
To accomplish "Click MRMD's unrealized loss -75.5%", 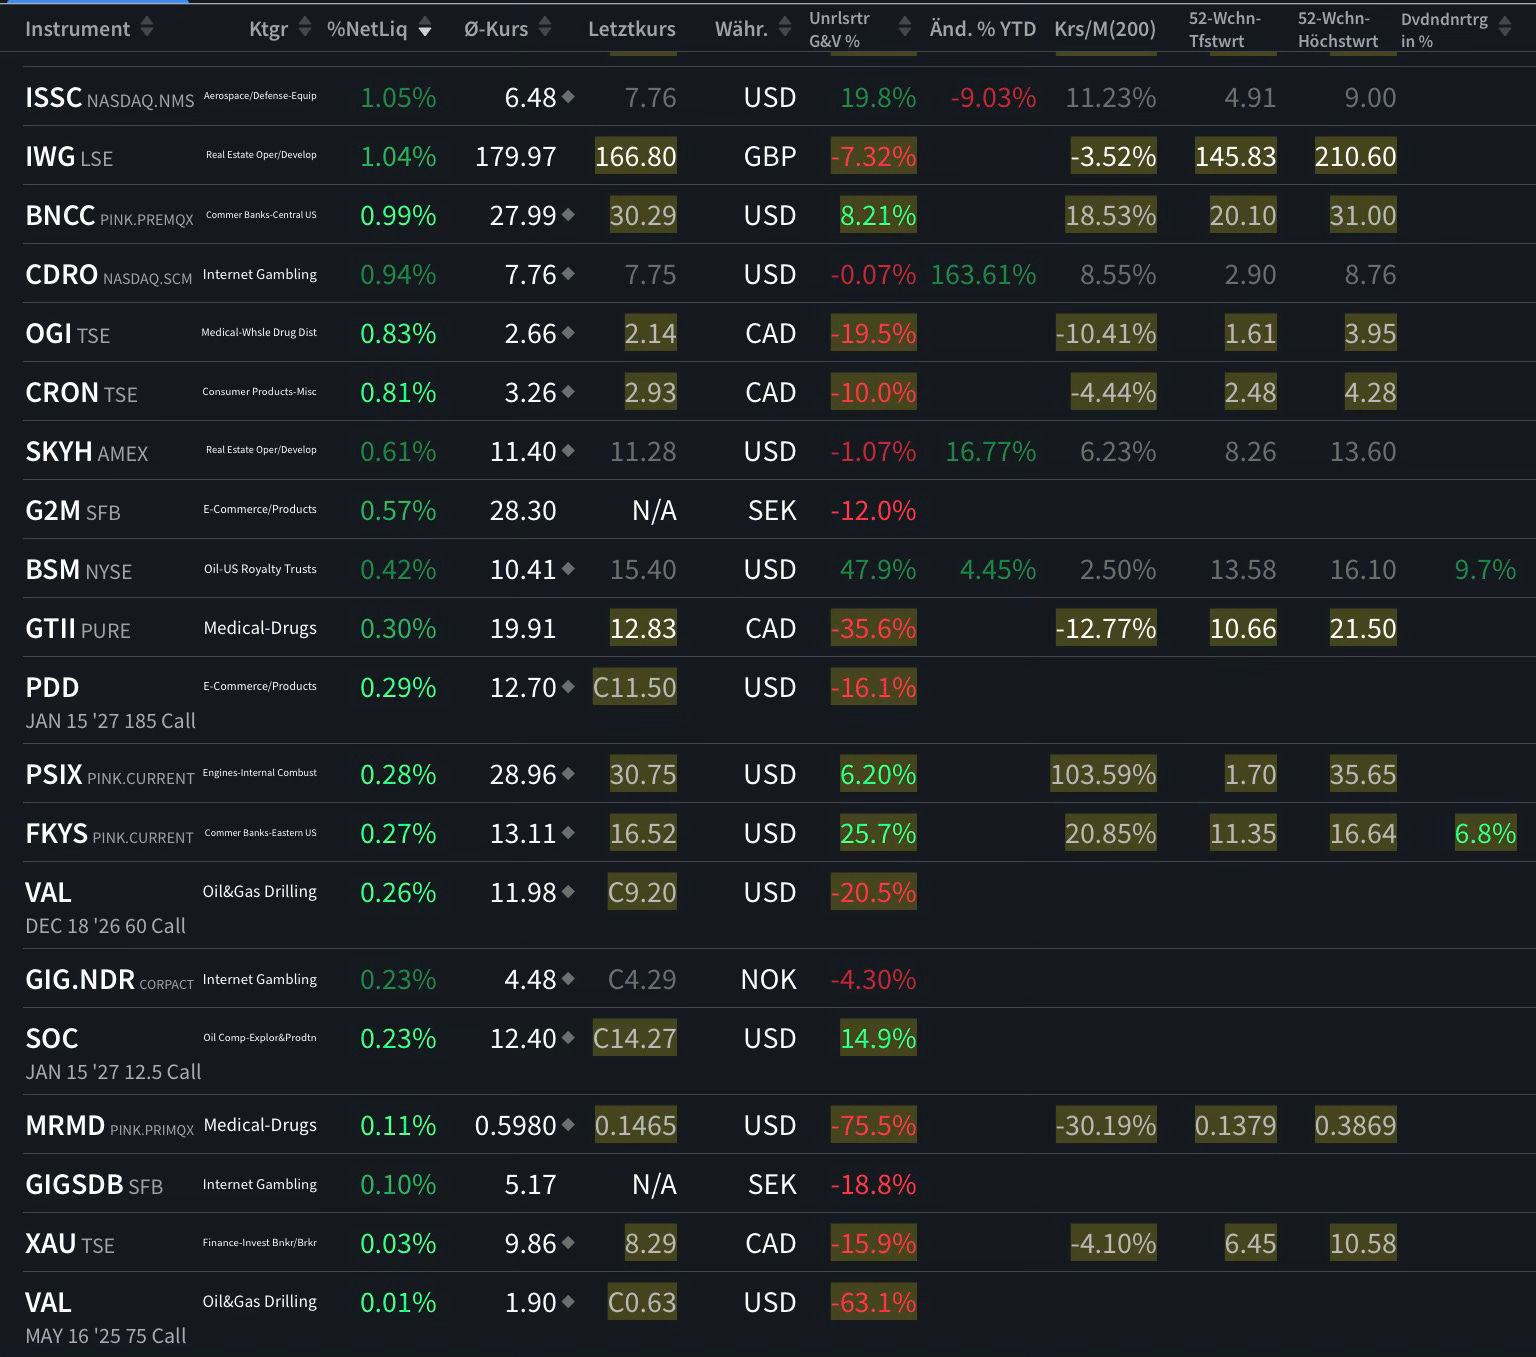I will pos(874,1125).
